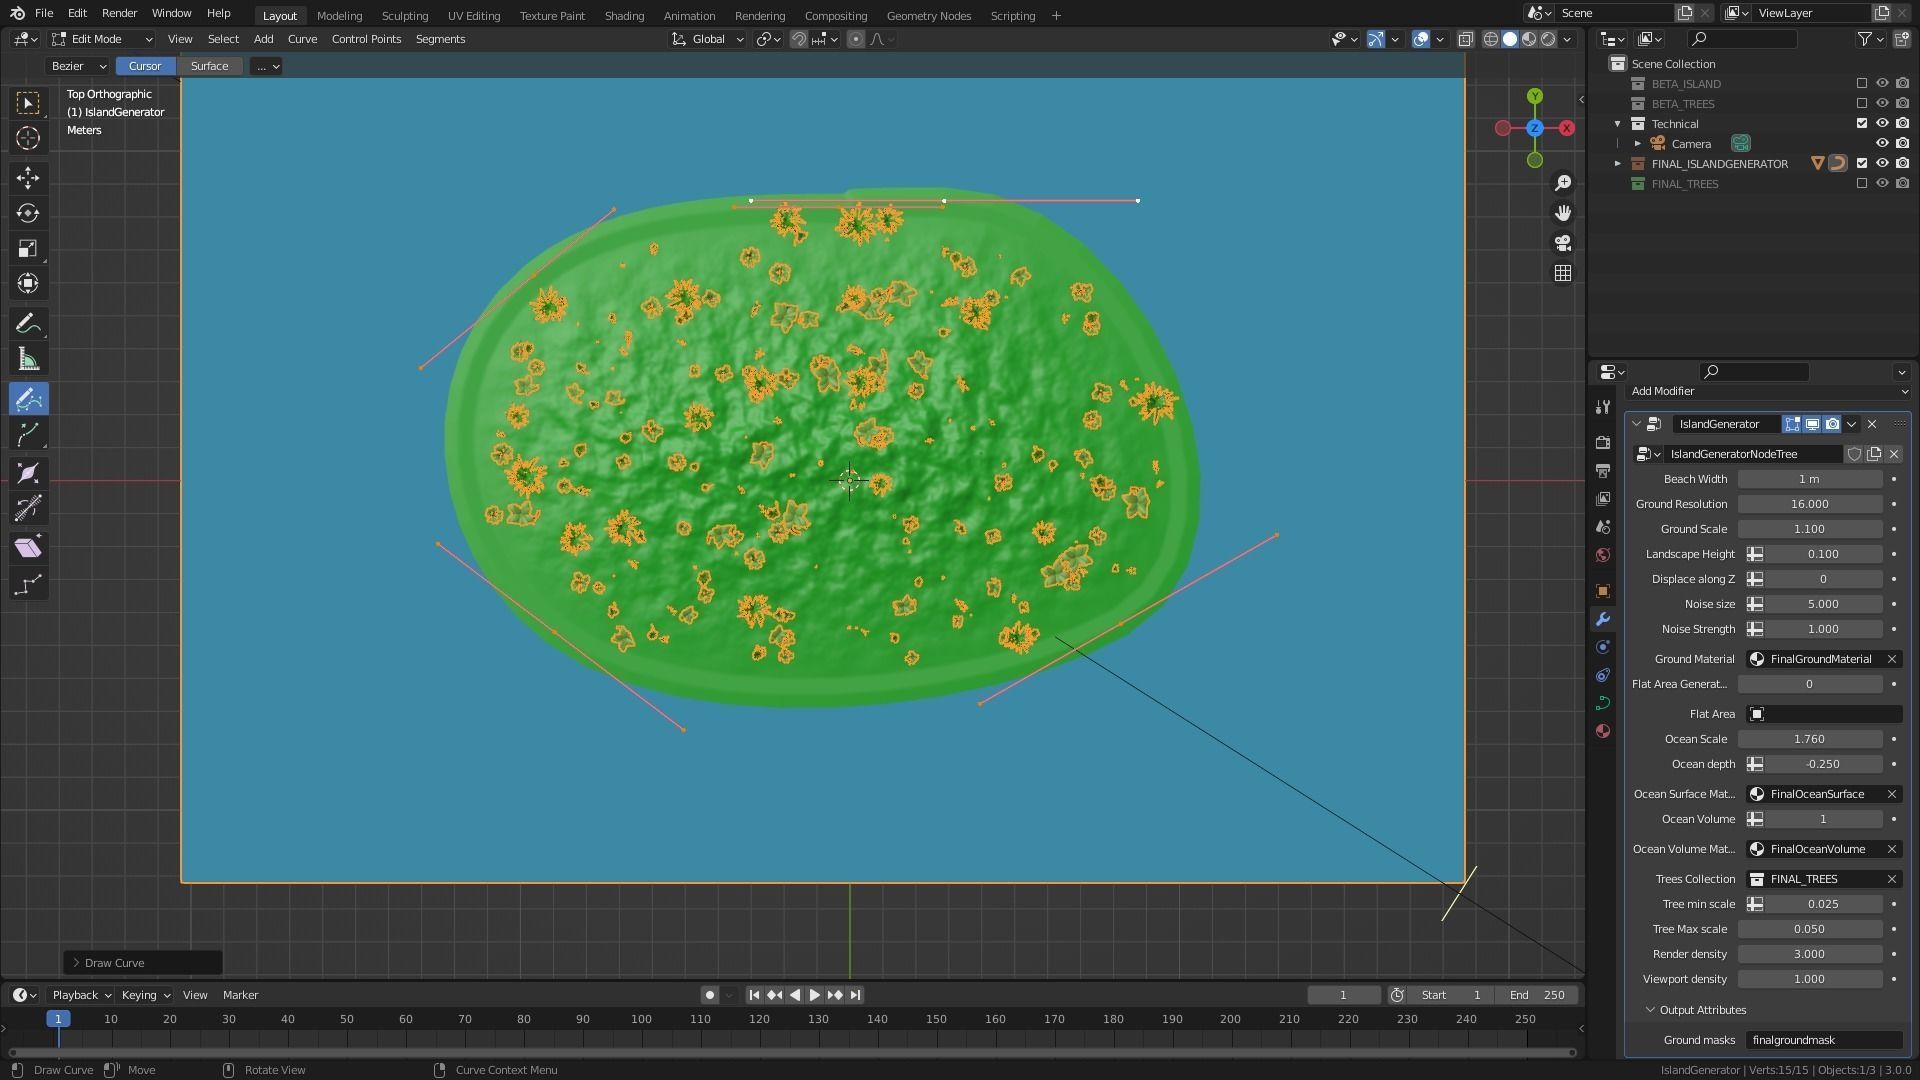Activate the 3D cursor tool
The width and height of the screenshot is (1920, 1080).
click(x=27, y=138)
